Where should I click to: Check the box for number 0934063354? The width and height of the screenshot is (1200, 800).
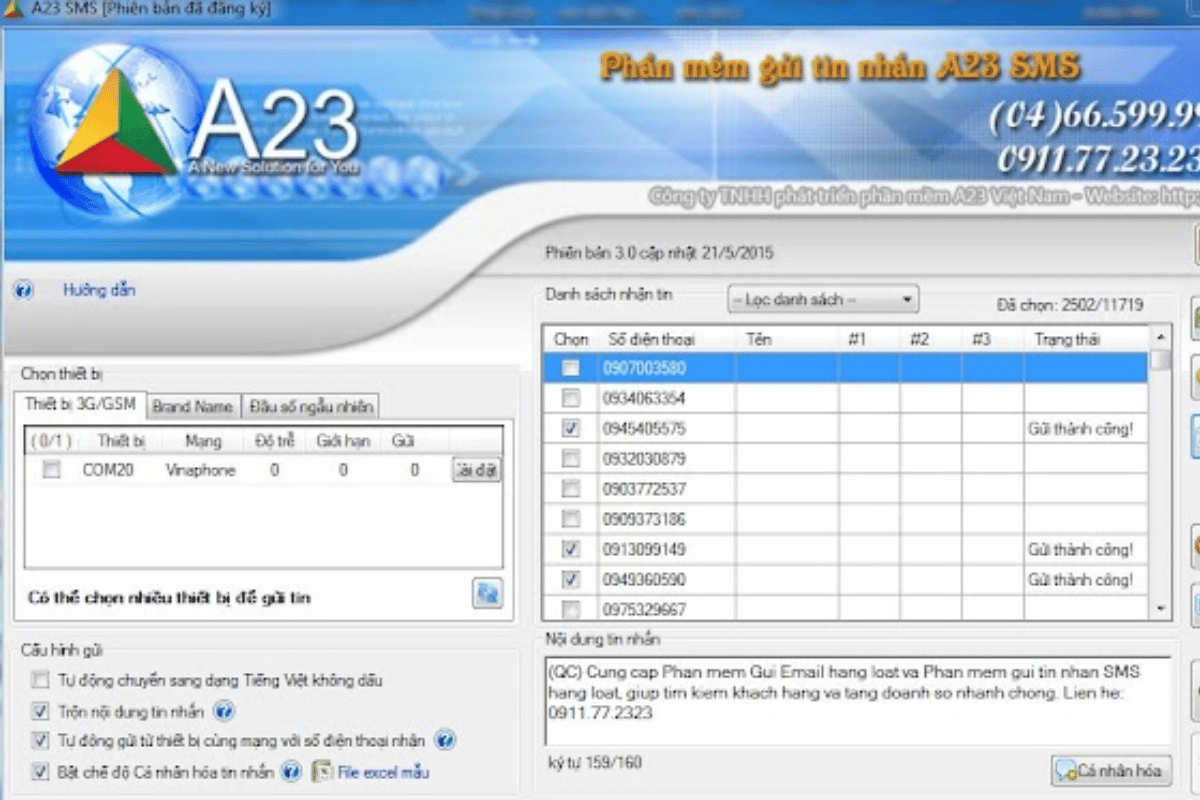tap(570, 398)
